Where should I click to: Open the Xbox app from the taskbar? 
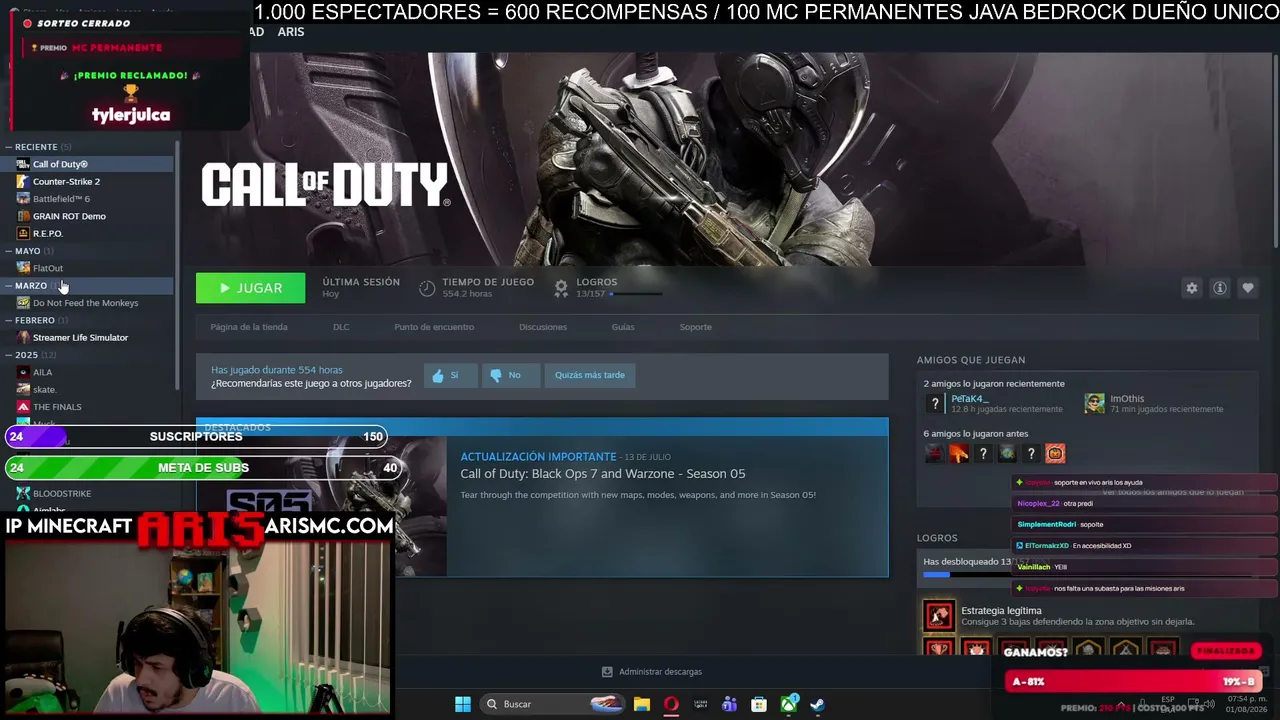point(789,704)
